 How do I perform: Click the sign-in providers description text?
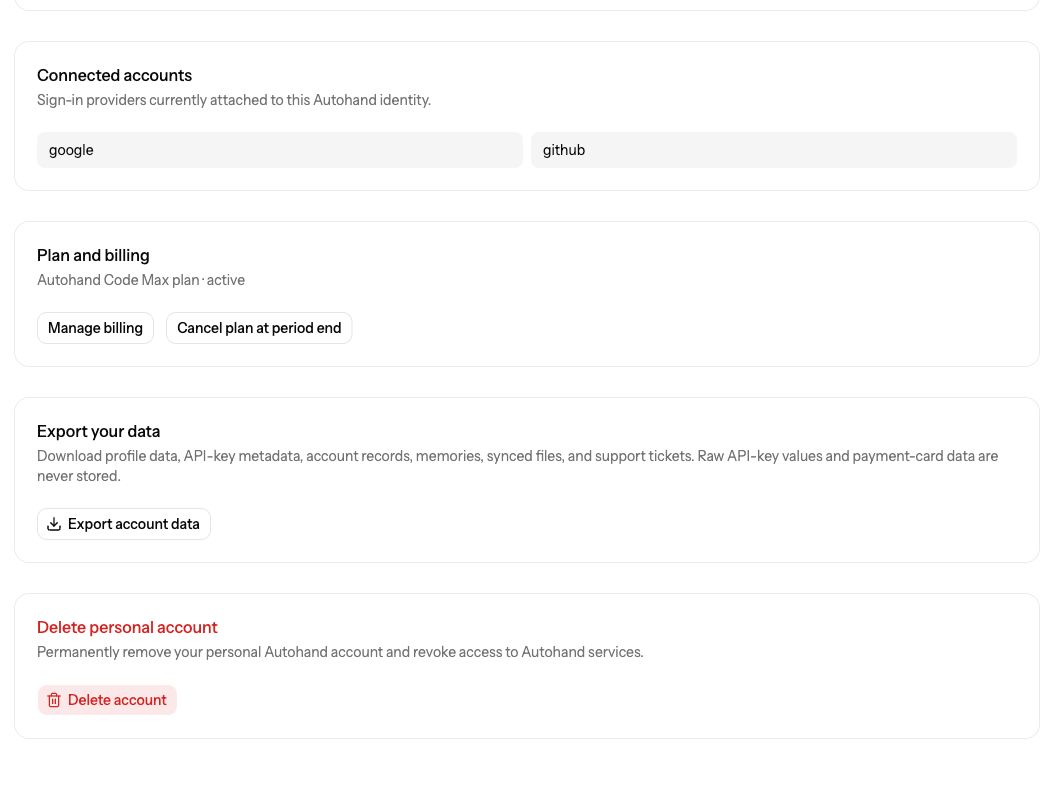234,100
